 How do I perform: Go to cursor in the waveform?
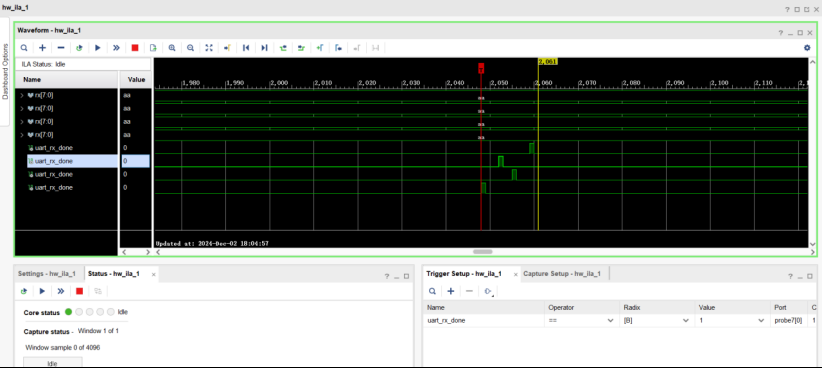[x=228, y=48]
